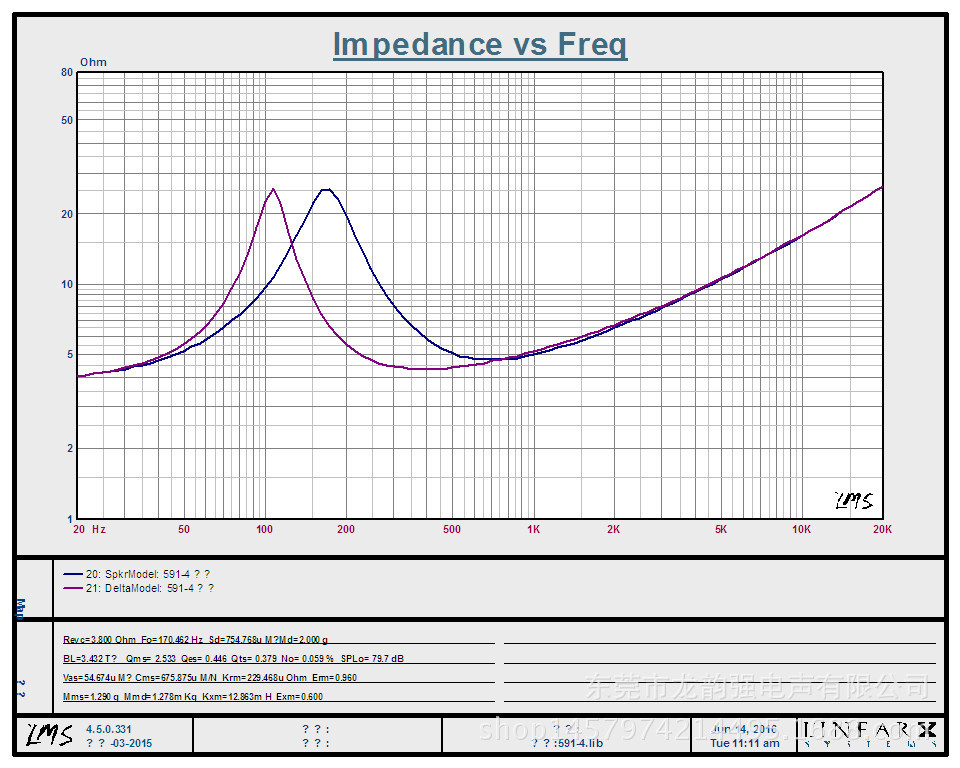Screen dimensions: 960x768
Task: Click the y-axis '20' Ohm label
Action: [67, 214]
